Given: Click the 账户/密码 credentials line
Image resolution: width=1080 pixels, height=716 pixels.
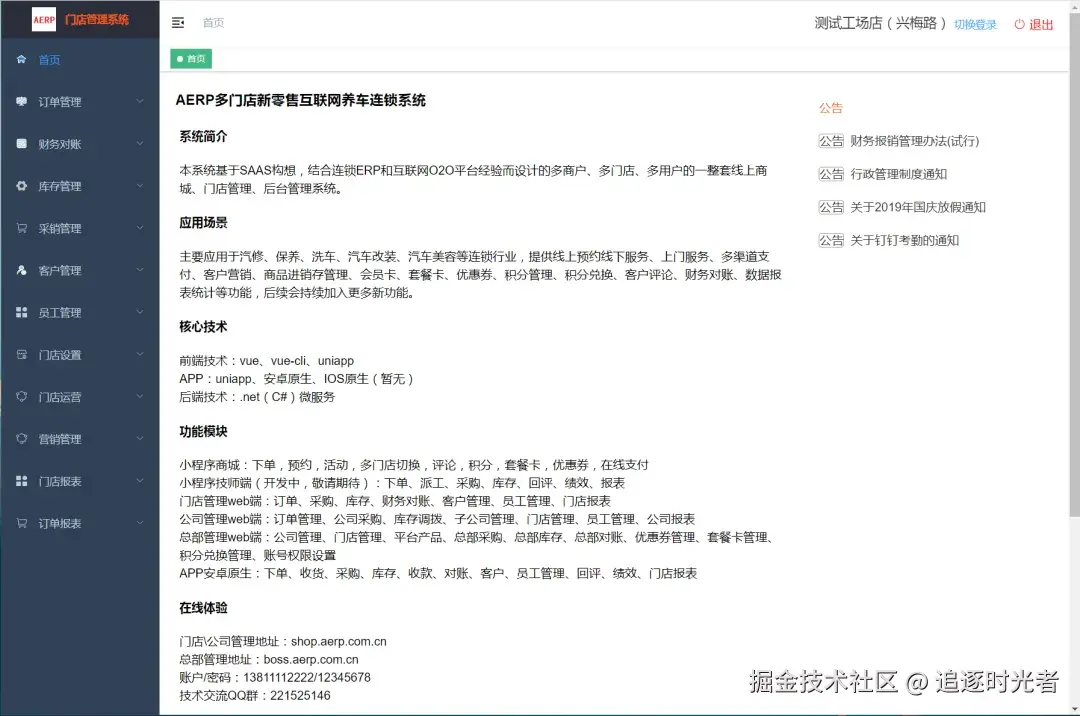Looking at the screenshot, I should 275,677.
